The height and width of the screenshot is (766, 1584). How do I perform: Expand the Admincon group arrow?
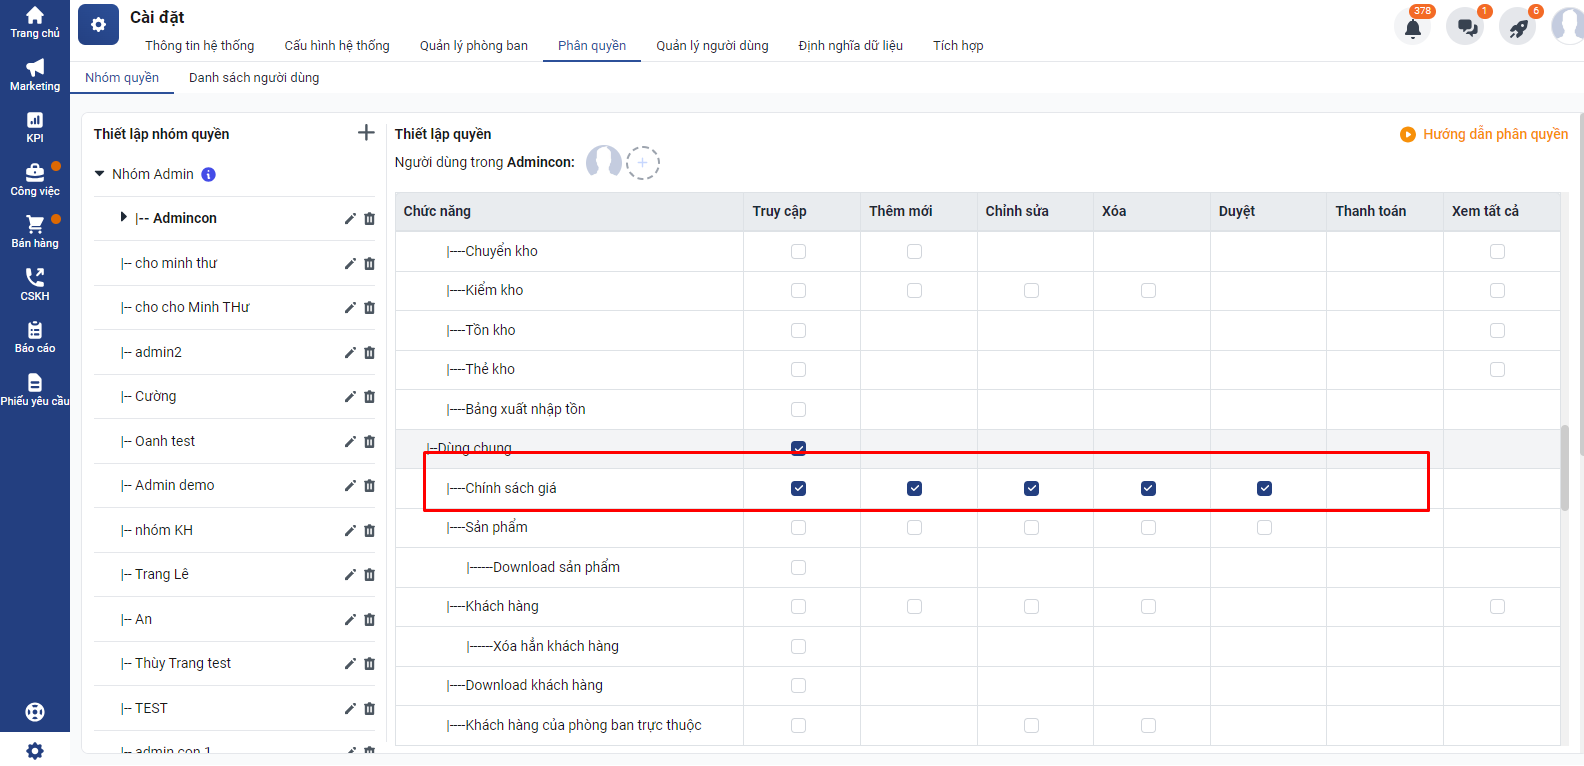pyautogui.click(x=123, y=217)
